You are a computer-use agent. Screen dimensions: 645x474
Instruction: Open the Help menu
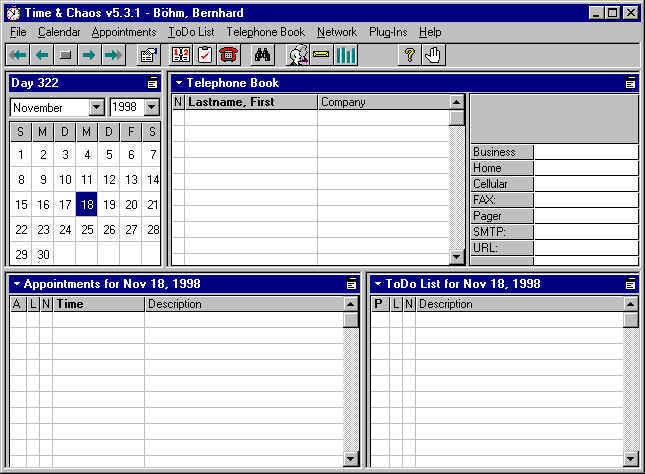[x=430, y=32]
